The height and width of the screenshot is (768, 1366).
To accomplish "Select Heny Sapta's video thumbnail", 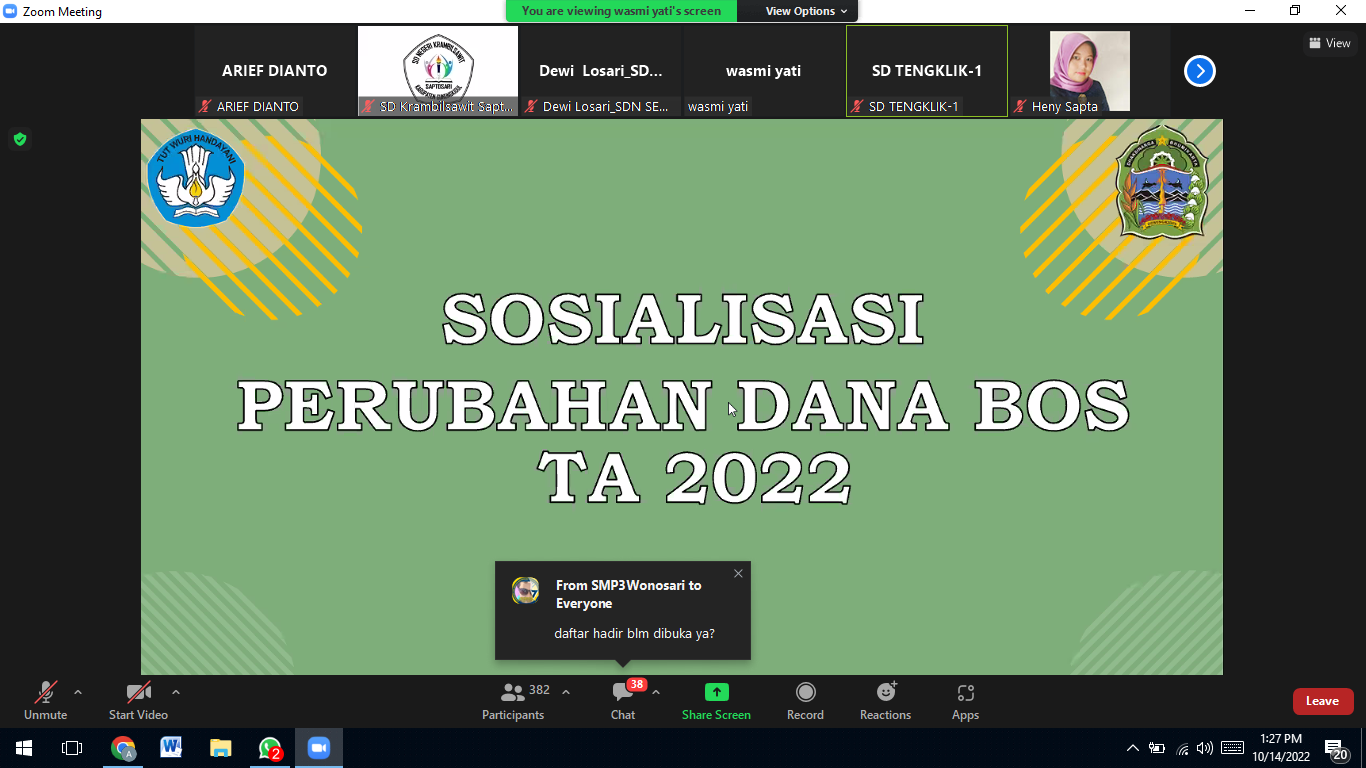I will [1089, 71].
